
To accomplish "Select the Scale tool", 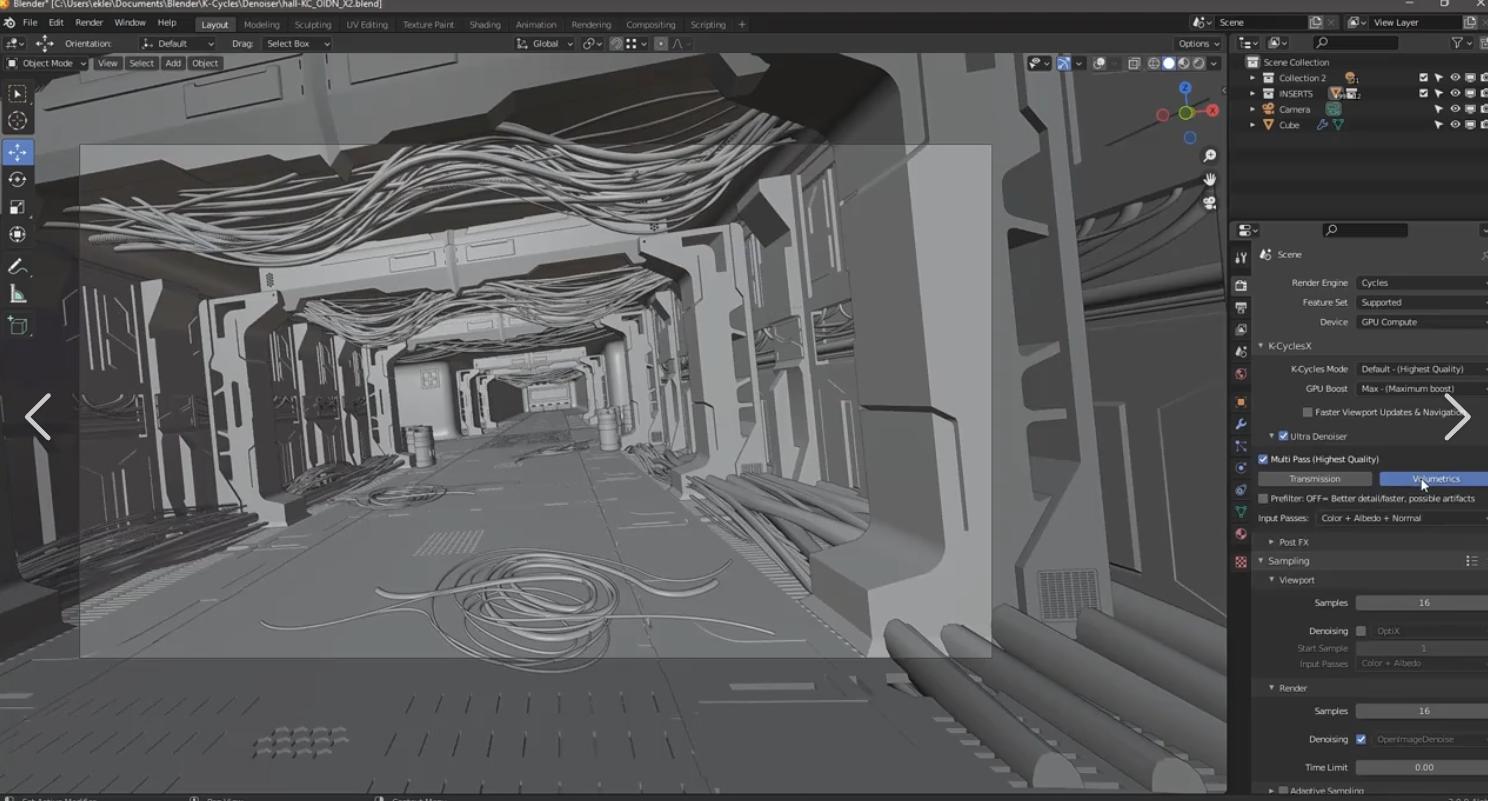I will [x=18, y=207].
